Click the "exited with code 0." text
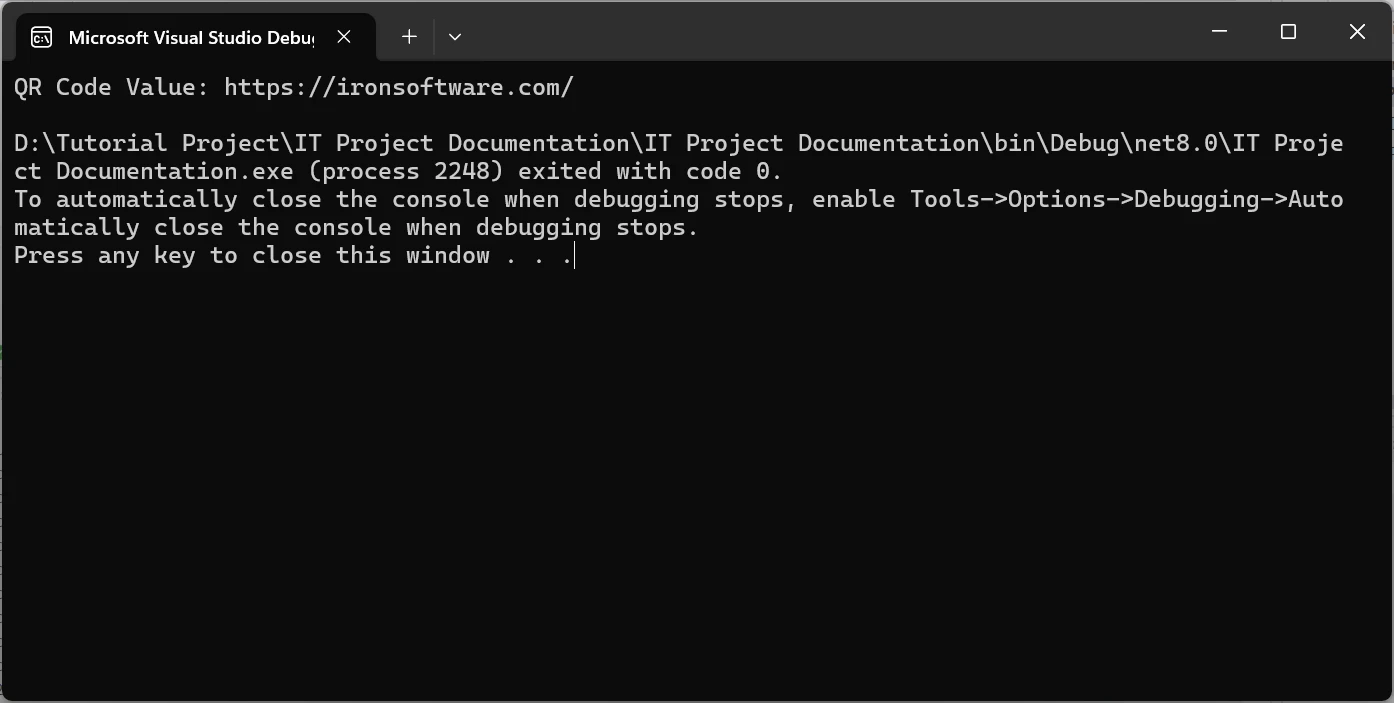Viewport: 1394px width, 703px height. pos(650,171)
